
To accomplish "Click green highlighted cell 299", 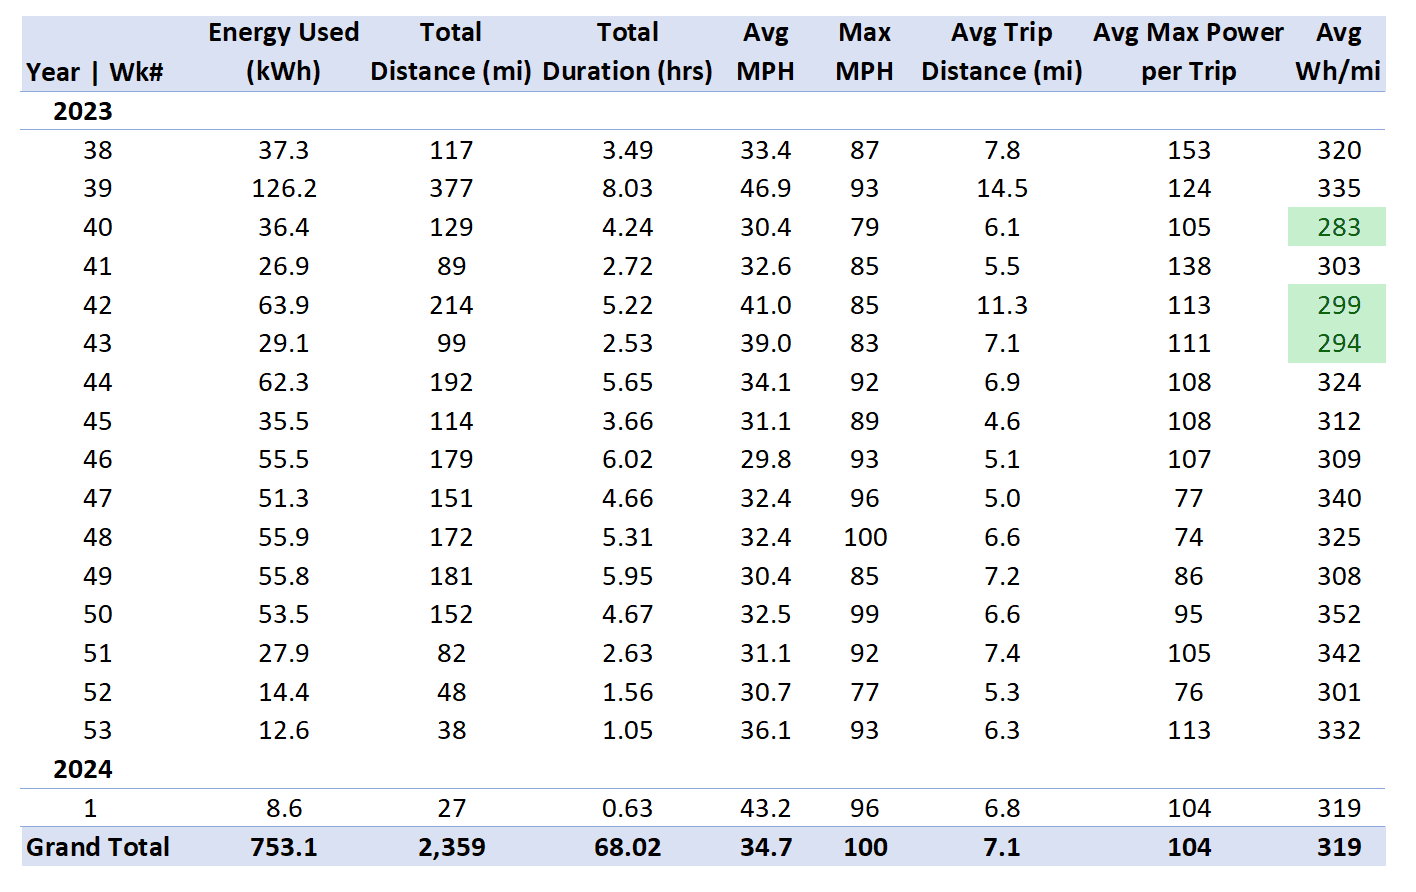I will pos(1337,305).
